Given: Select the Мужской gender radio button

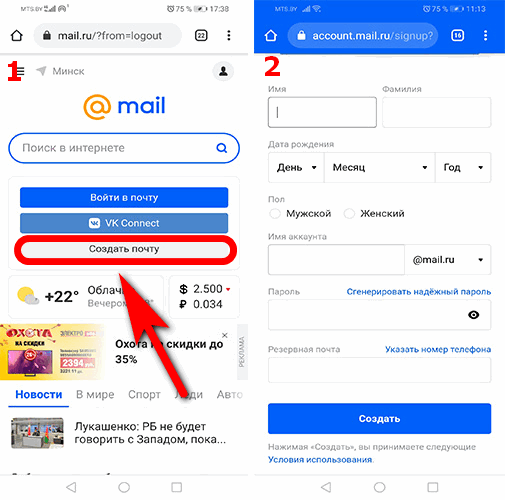Looking at the screenshot, I should pyautogui.click(x=275, y=213).
